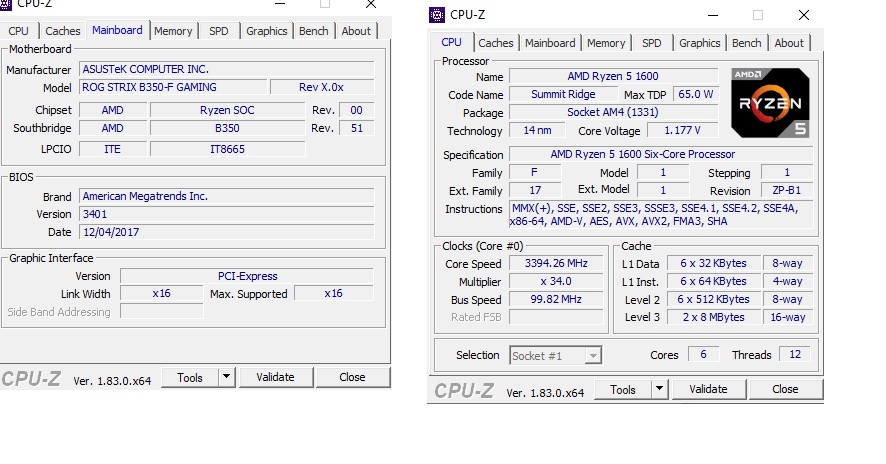Click the American Megatrends Inc. BIOS brand field
This screenshot has height=464, width=886.
(x=227, y=196)
